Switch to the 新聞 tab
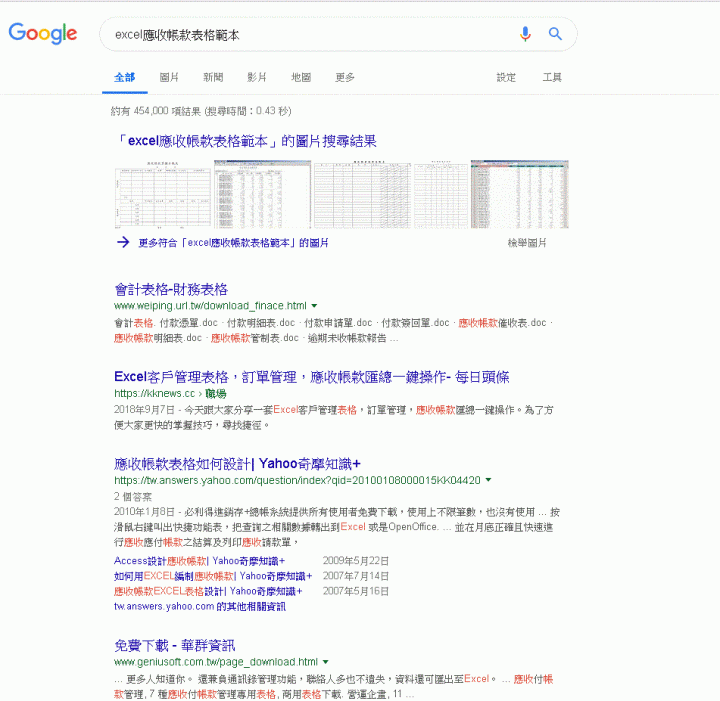Viewport: 720px width, 701px height. (213, 77)
